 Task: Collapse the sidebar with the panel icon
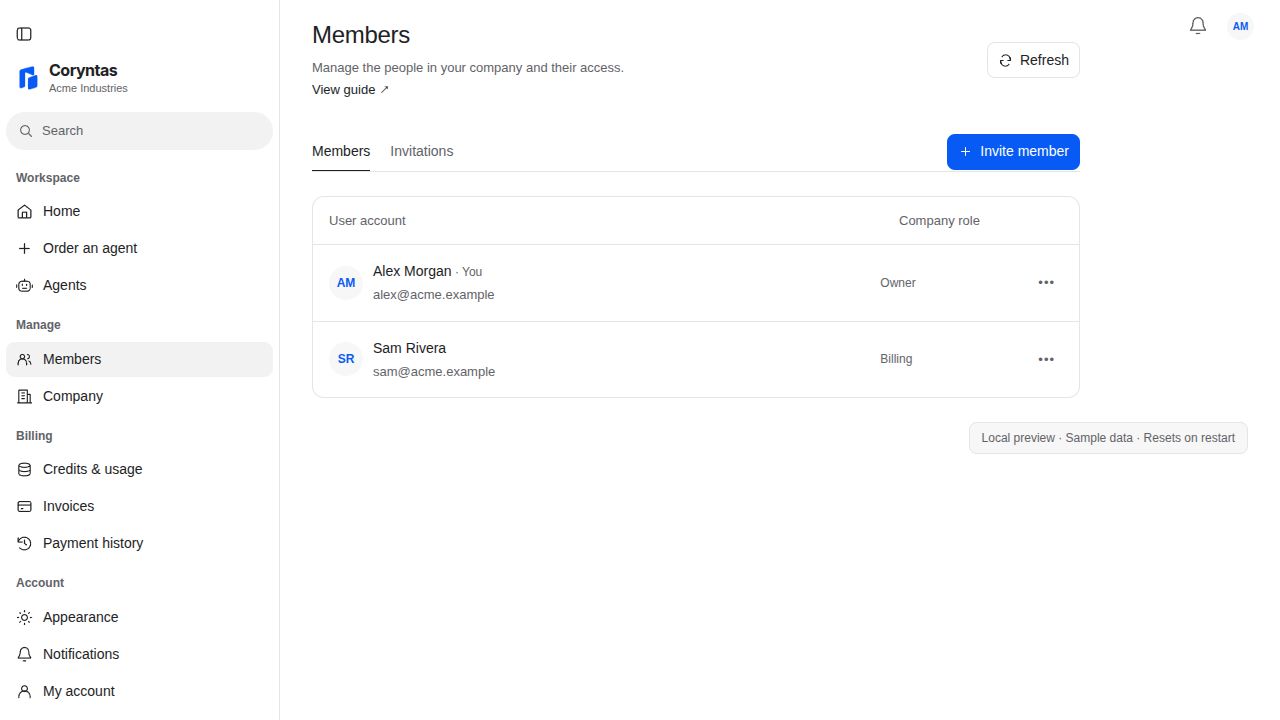tap(24, 34)
